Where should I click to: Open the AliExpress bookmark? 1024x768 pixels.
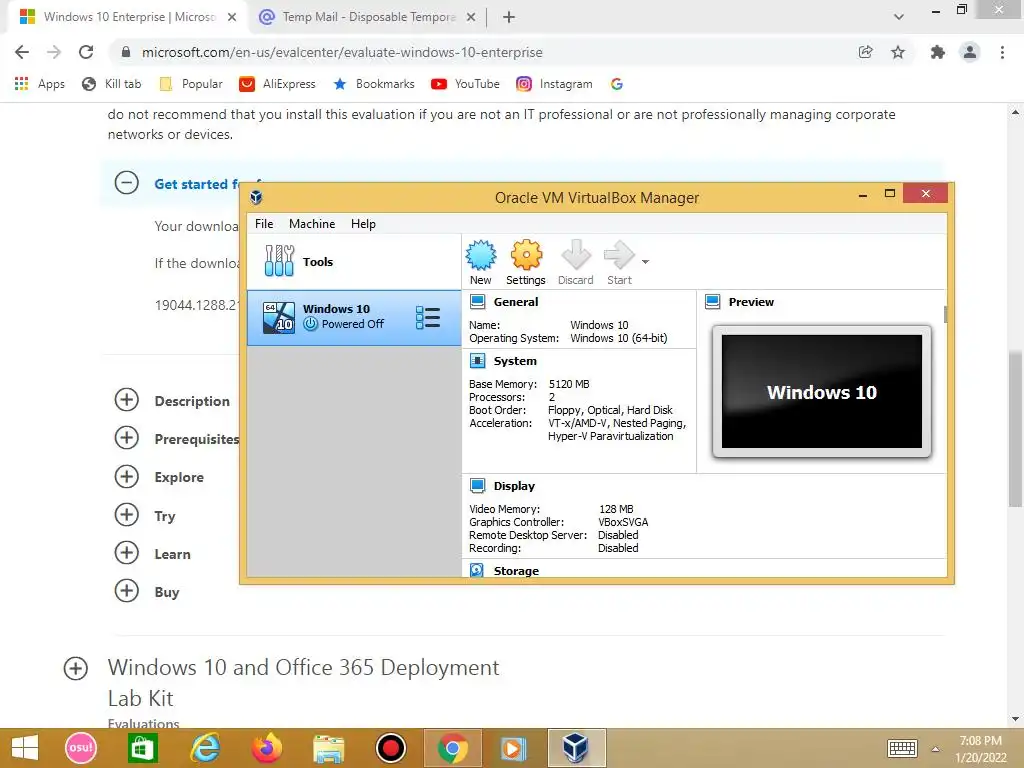(277, 84)
